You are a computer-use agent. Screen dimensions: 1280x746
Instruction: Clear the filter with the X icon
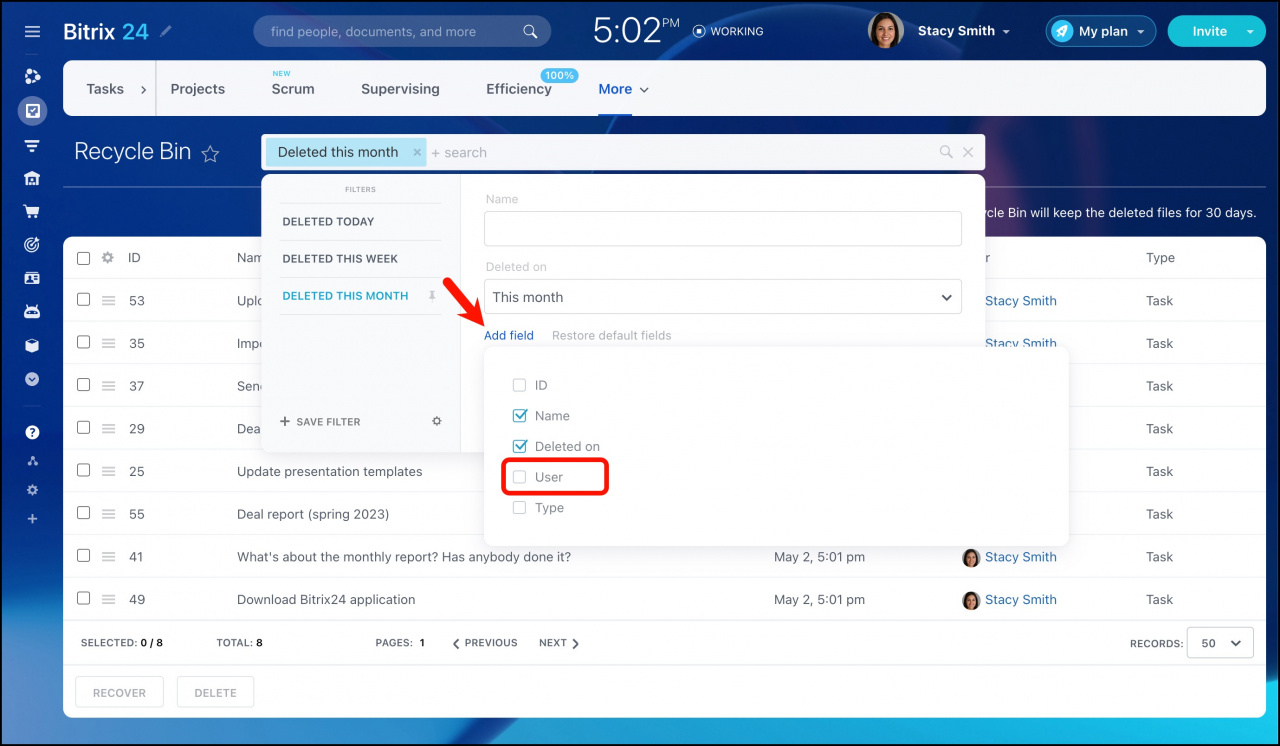click(x=968, y=152)
